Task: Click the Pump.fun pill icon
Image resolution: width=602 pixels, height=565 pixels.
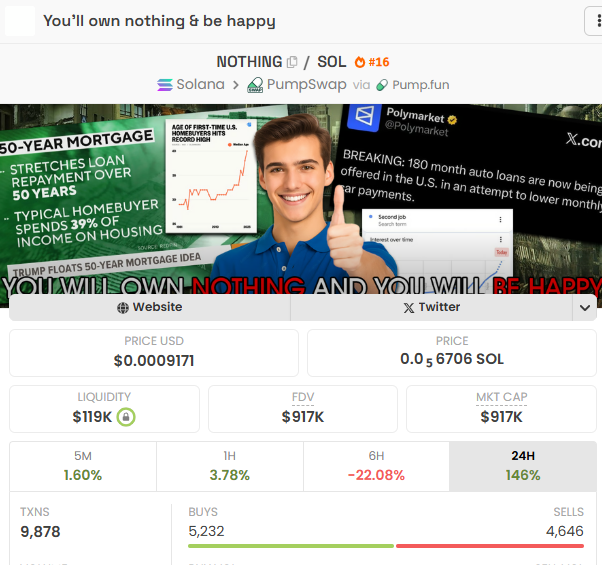Action: pos(382,85)
